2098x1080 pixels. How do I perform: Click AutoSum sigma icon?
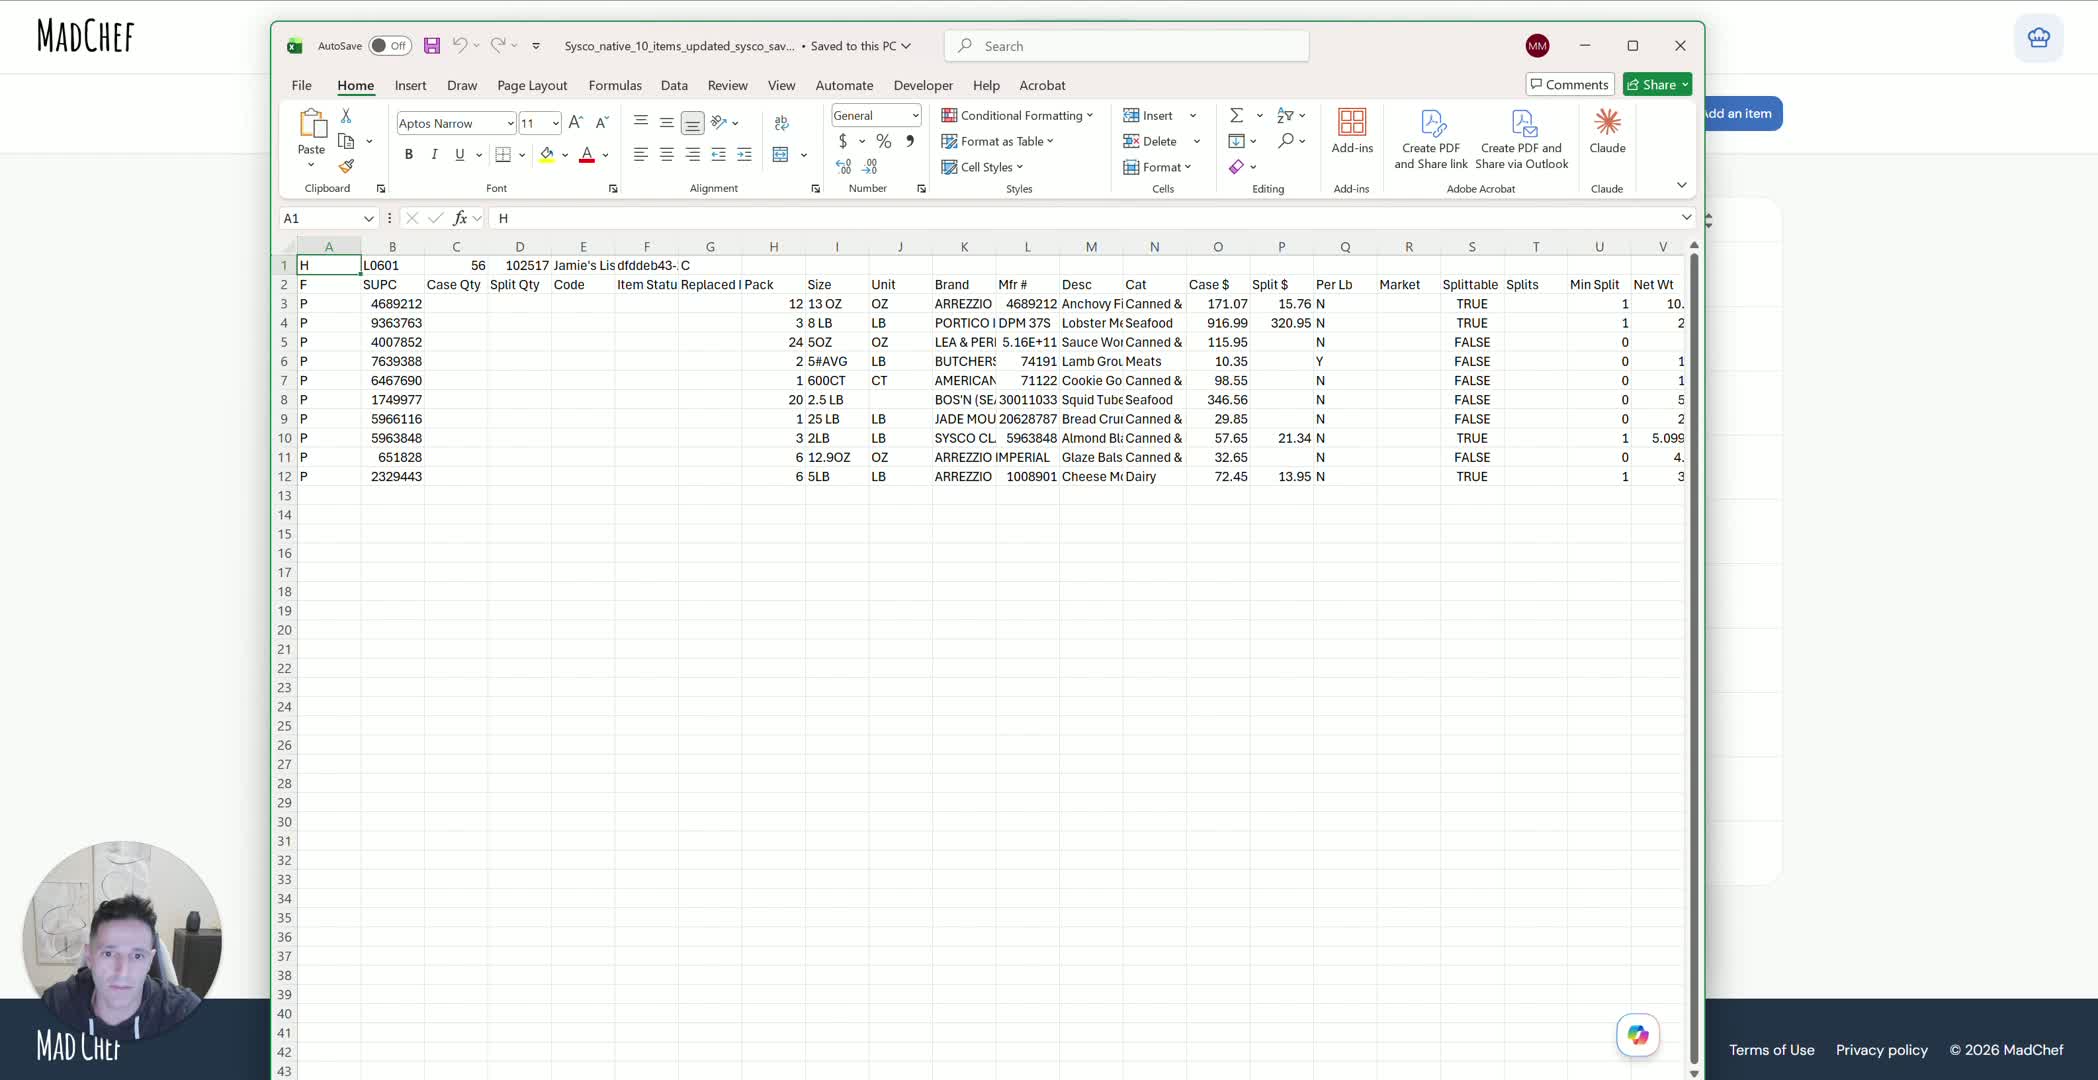pos(1236,115)
